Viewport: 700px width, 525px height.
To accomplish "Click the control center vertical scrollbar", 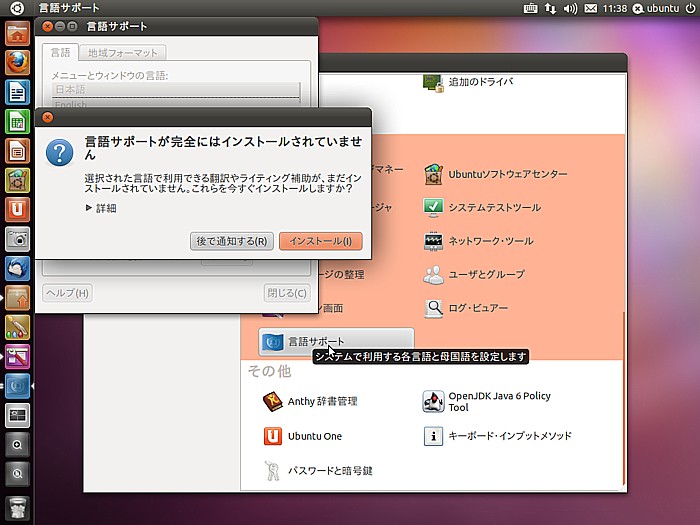I will click(624, 398).
